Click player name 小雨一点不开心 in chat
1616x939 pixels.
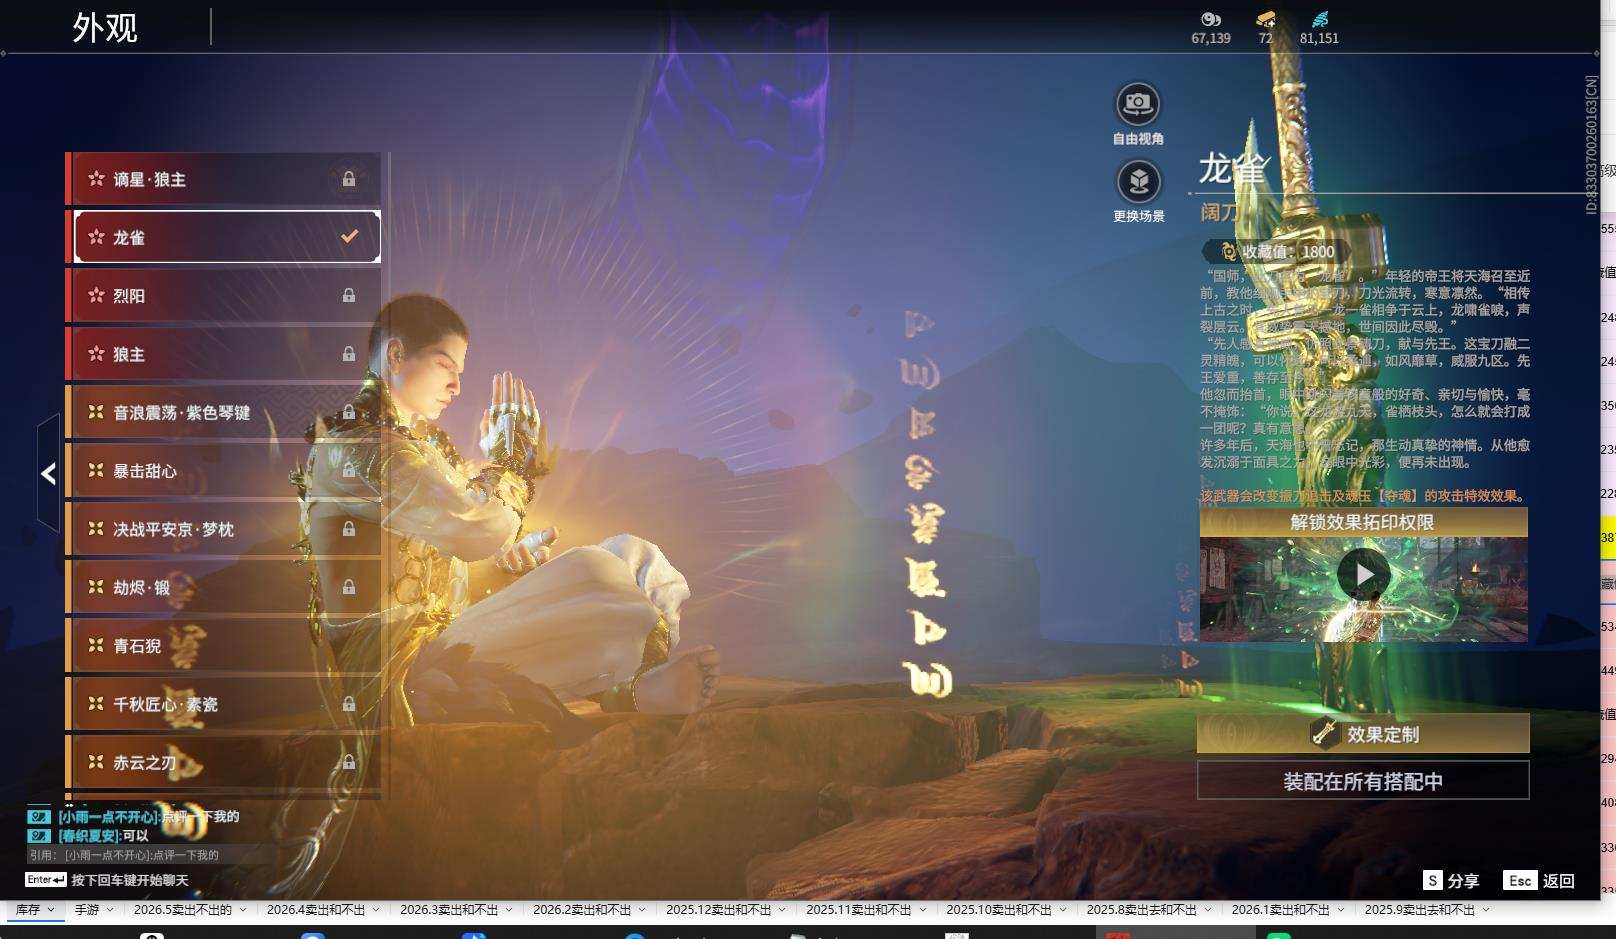[x=108, y=817]
